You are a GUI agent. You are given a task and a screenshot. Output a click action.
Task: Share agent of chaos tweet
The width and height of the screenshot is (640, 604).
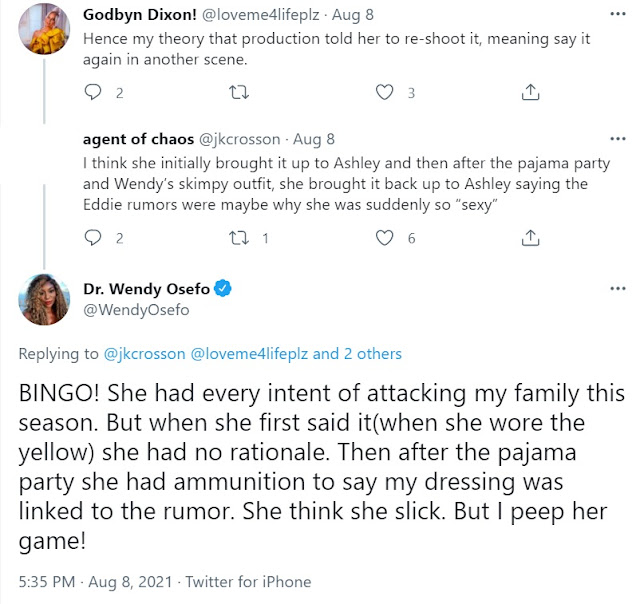coord(529,238)
